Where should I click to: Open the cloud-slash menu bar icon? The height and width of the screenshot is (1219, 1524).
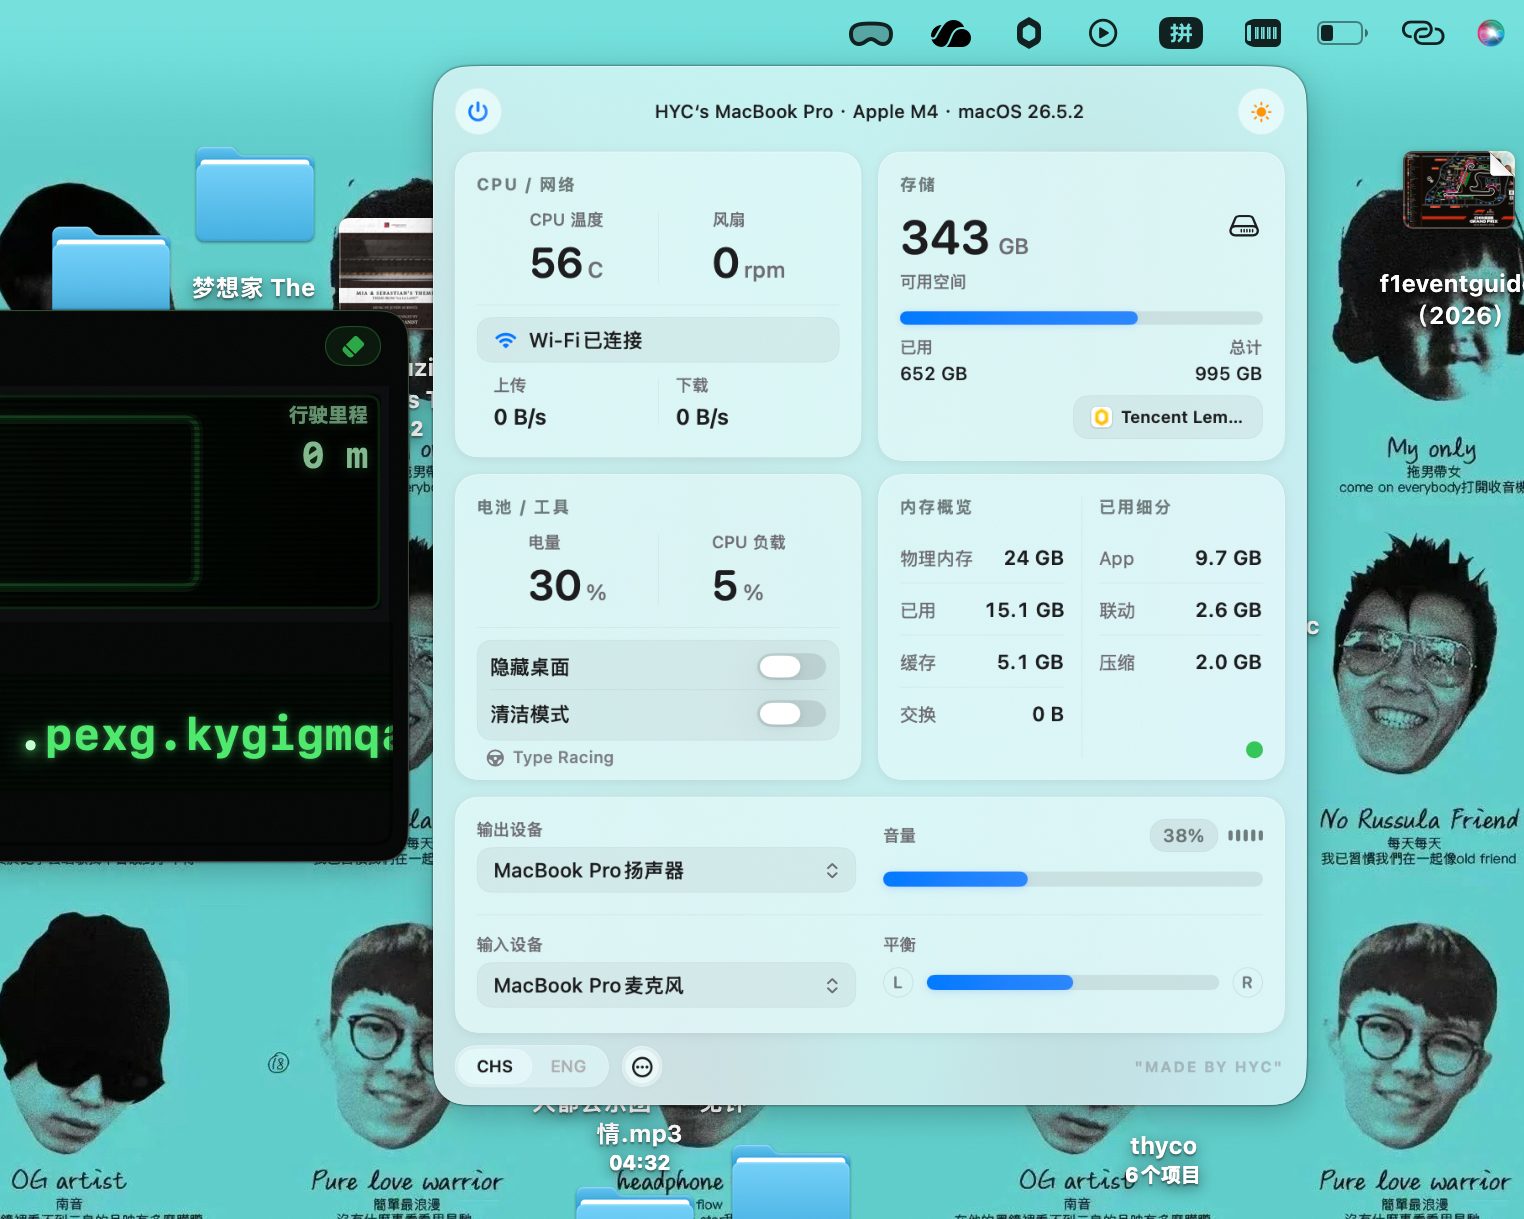click(x=950, y=34)
